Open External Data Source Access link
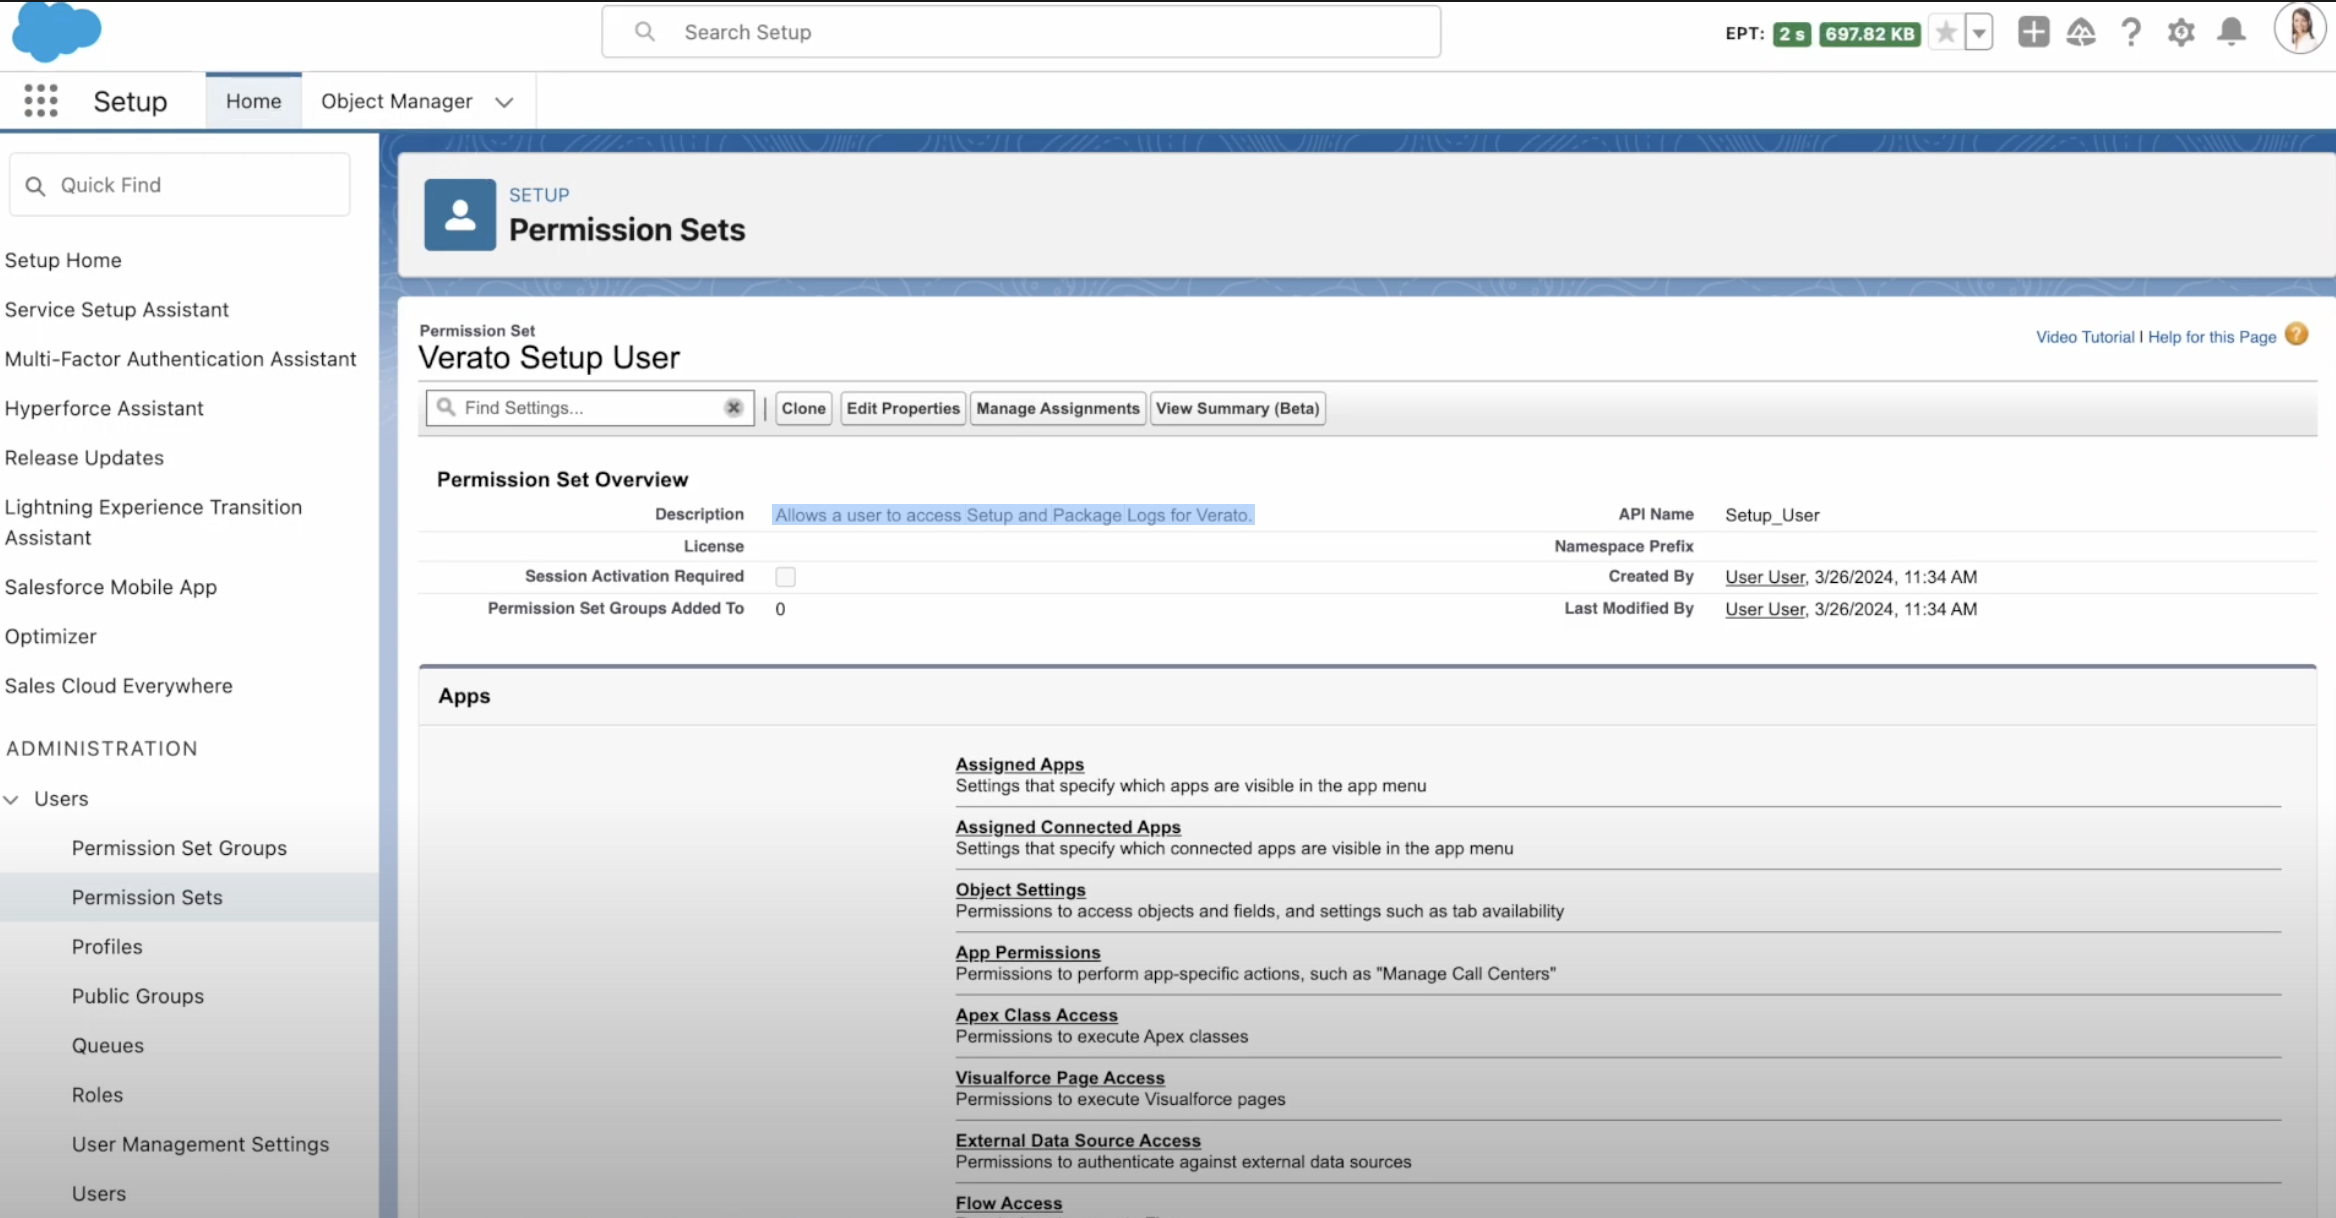Screen dimensions: 2336x1218 click(1078, 1141)
